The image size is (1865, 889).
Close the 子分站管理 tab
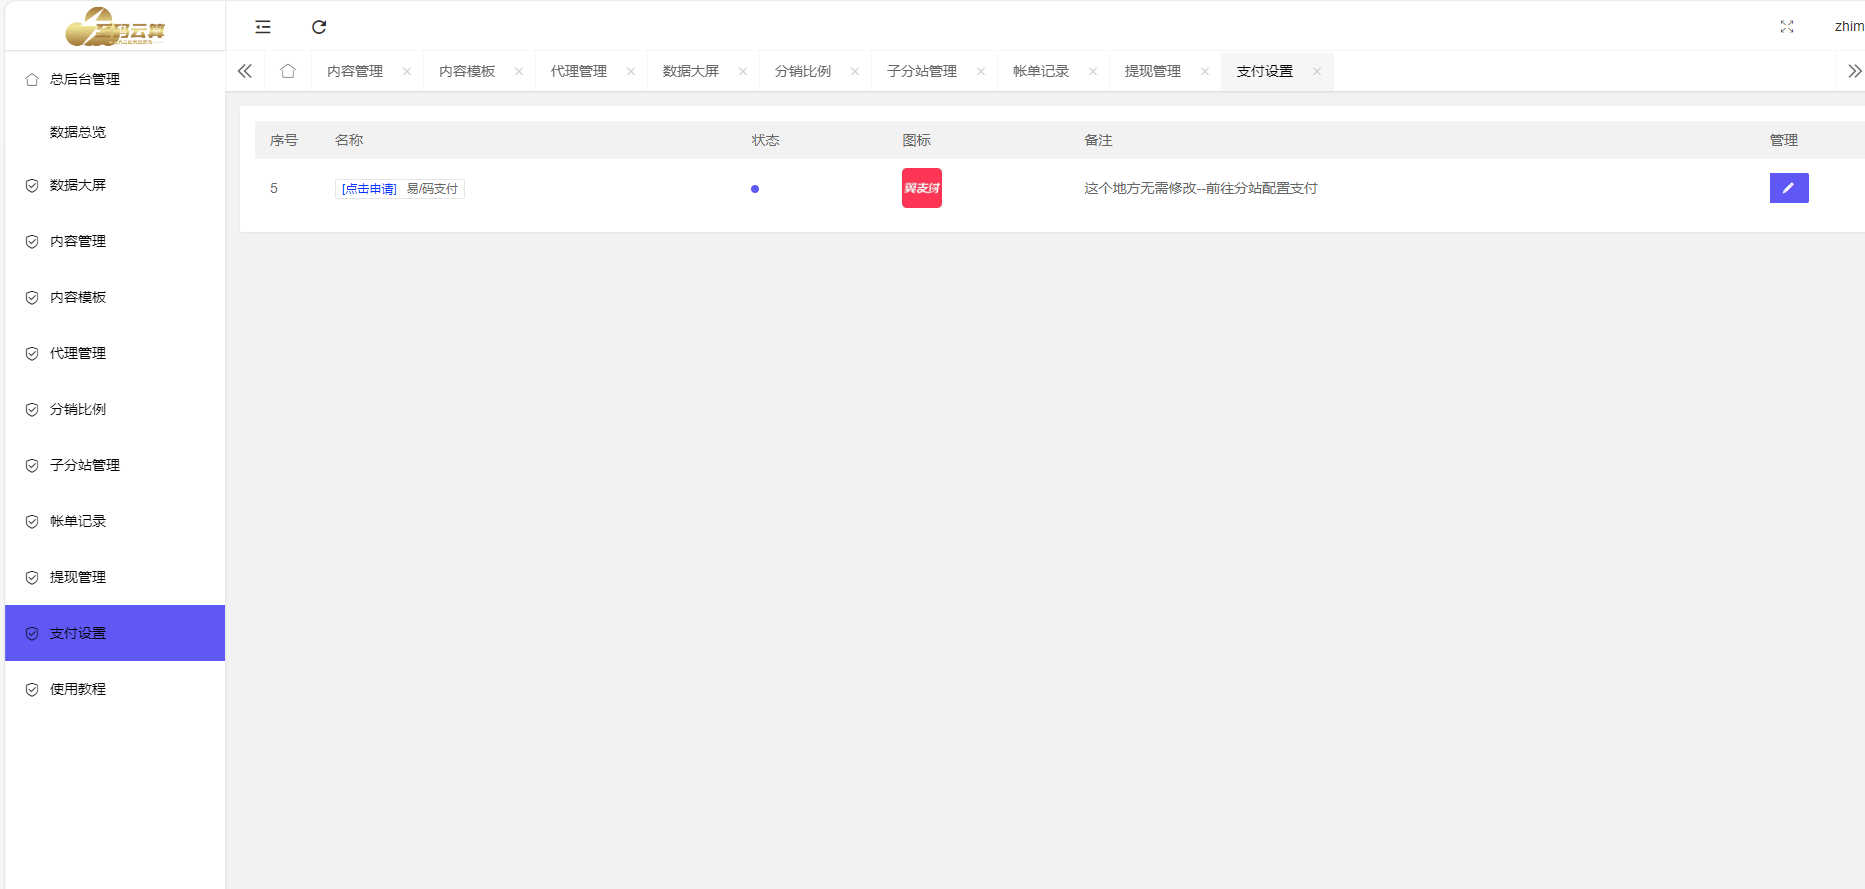coord(981,71)
